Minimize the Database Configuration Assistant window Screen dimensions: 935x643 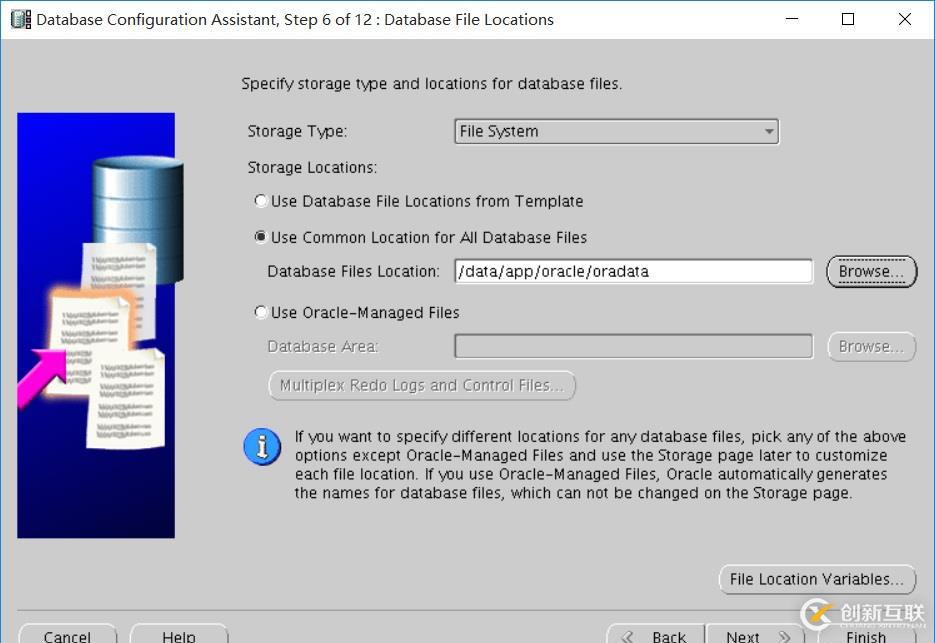[x=792, y=19]
